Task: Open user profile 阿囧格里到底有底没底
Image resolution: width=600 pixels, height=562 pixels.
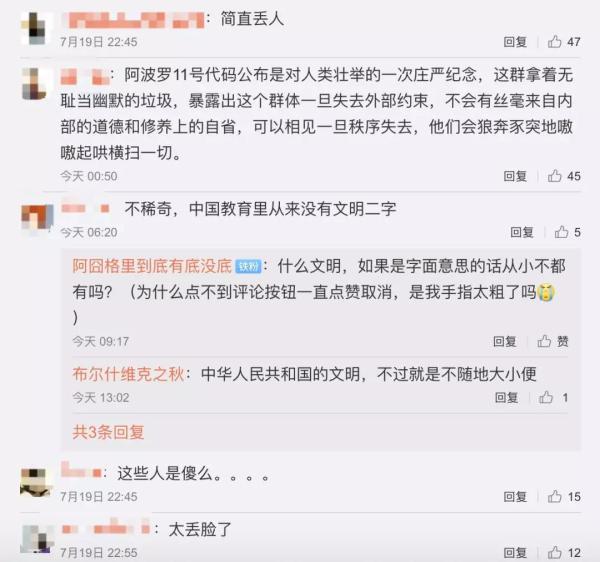Action: 152,266
